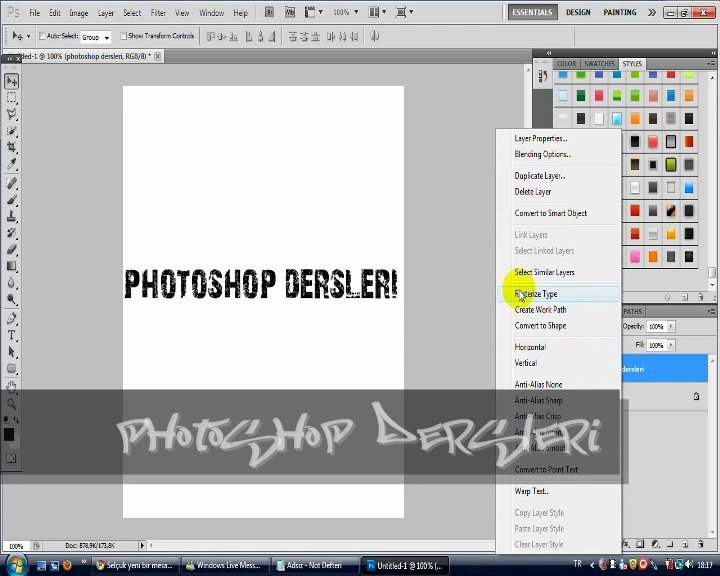The image size is (720, 576).
Task: Click the Fill value field
Action: point(656,345)
